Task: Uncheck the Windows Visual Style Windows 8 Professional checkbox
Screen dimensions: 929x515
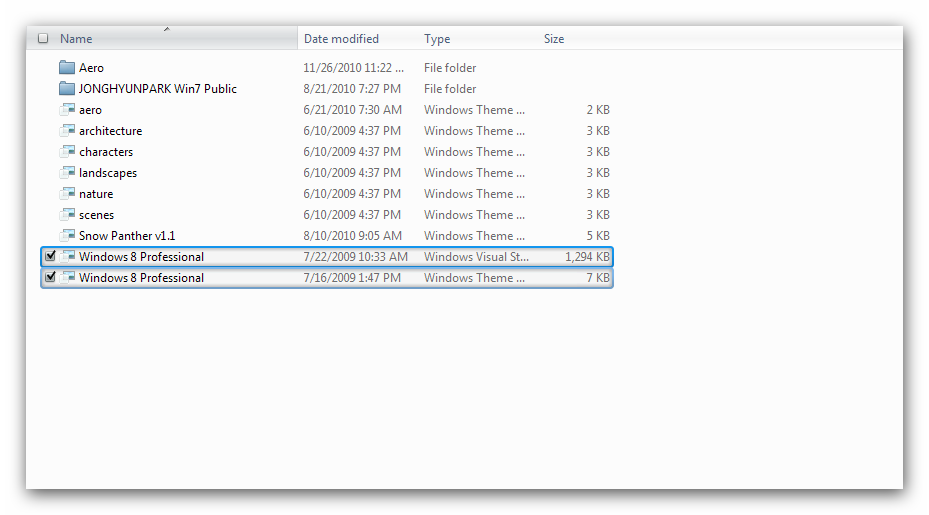Action: (50, 256)
